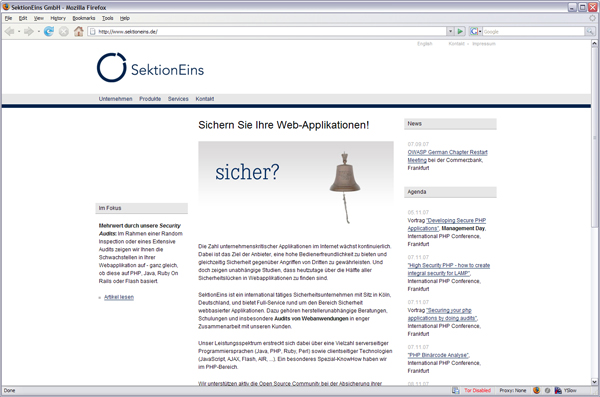
Task: Open the Bookmarks menu
Action: (x=84, y=18)
